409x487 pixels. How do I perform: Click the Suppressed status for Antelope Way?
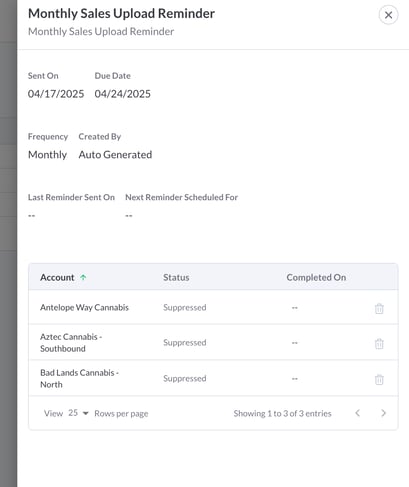tap(185, 307)
